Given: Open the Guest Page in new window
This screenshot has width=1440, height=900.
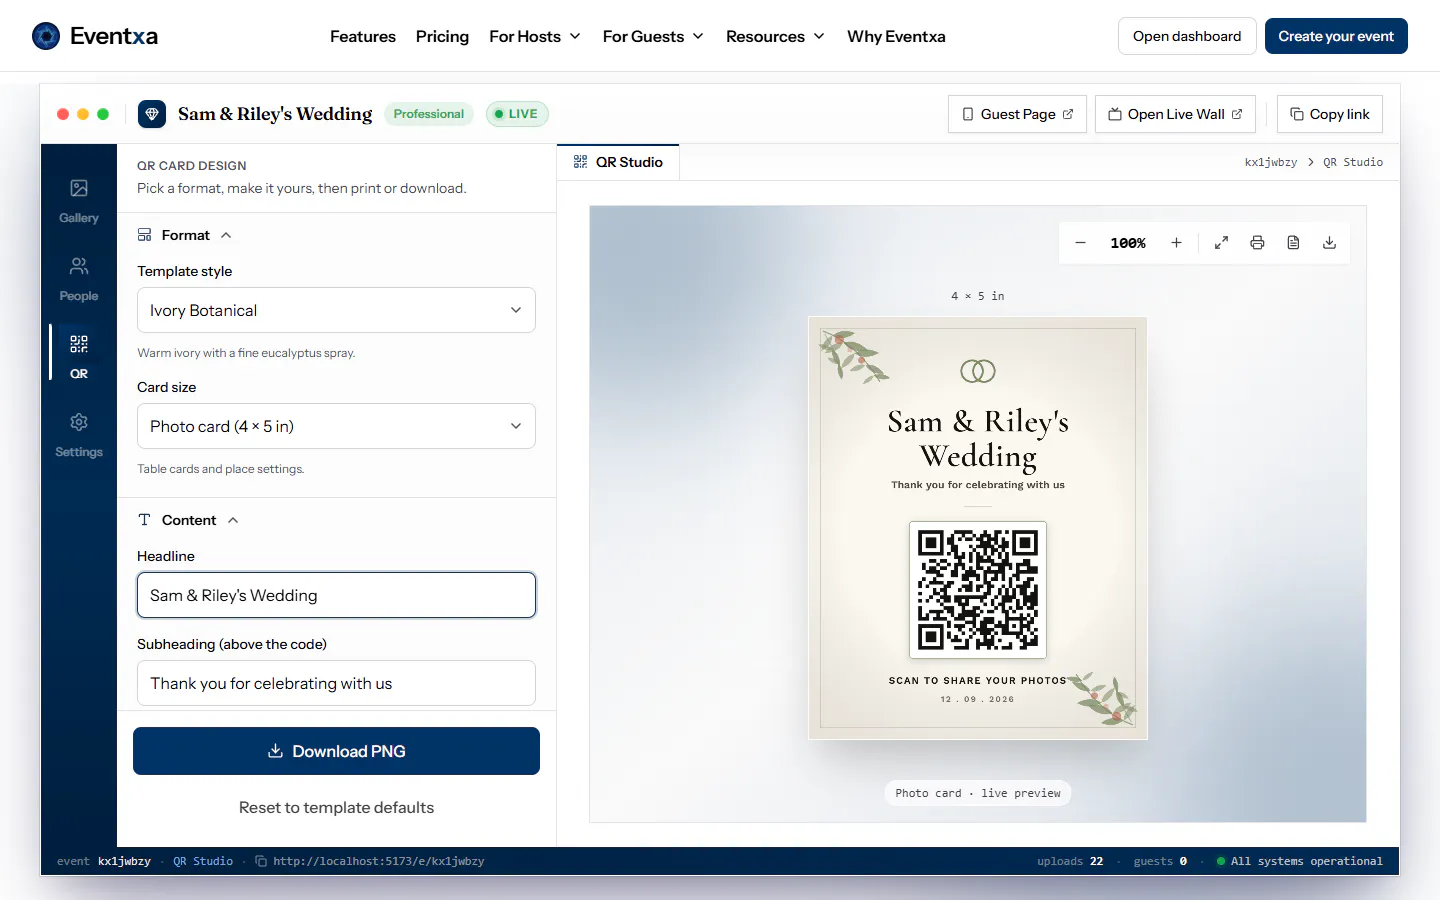Looking at the screenshot, I should click(x=1017, y=114).
